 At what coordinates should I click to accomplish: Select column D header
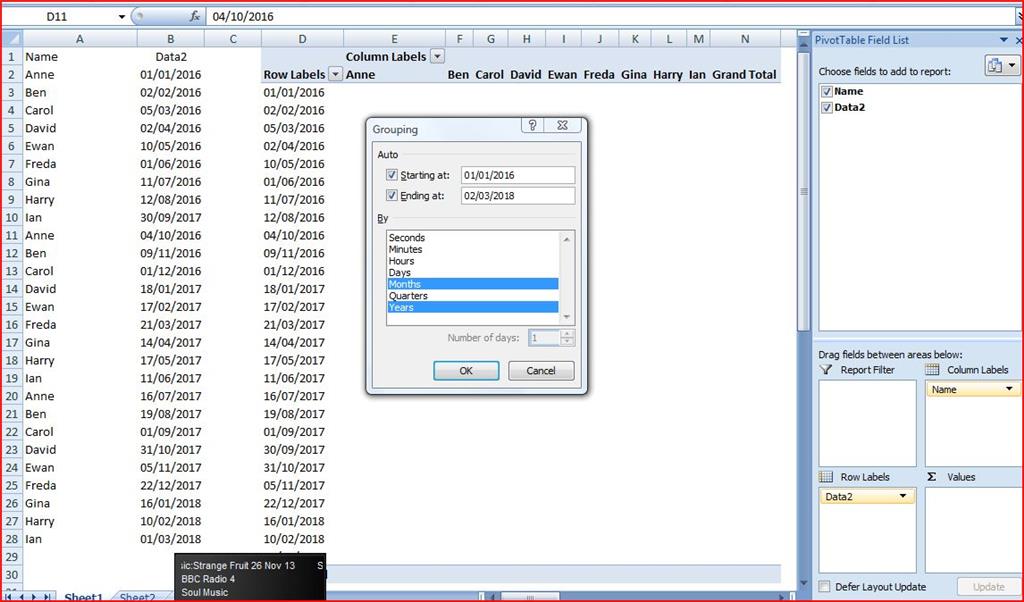click(x=302, y=39)
